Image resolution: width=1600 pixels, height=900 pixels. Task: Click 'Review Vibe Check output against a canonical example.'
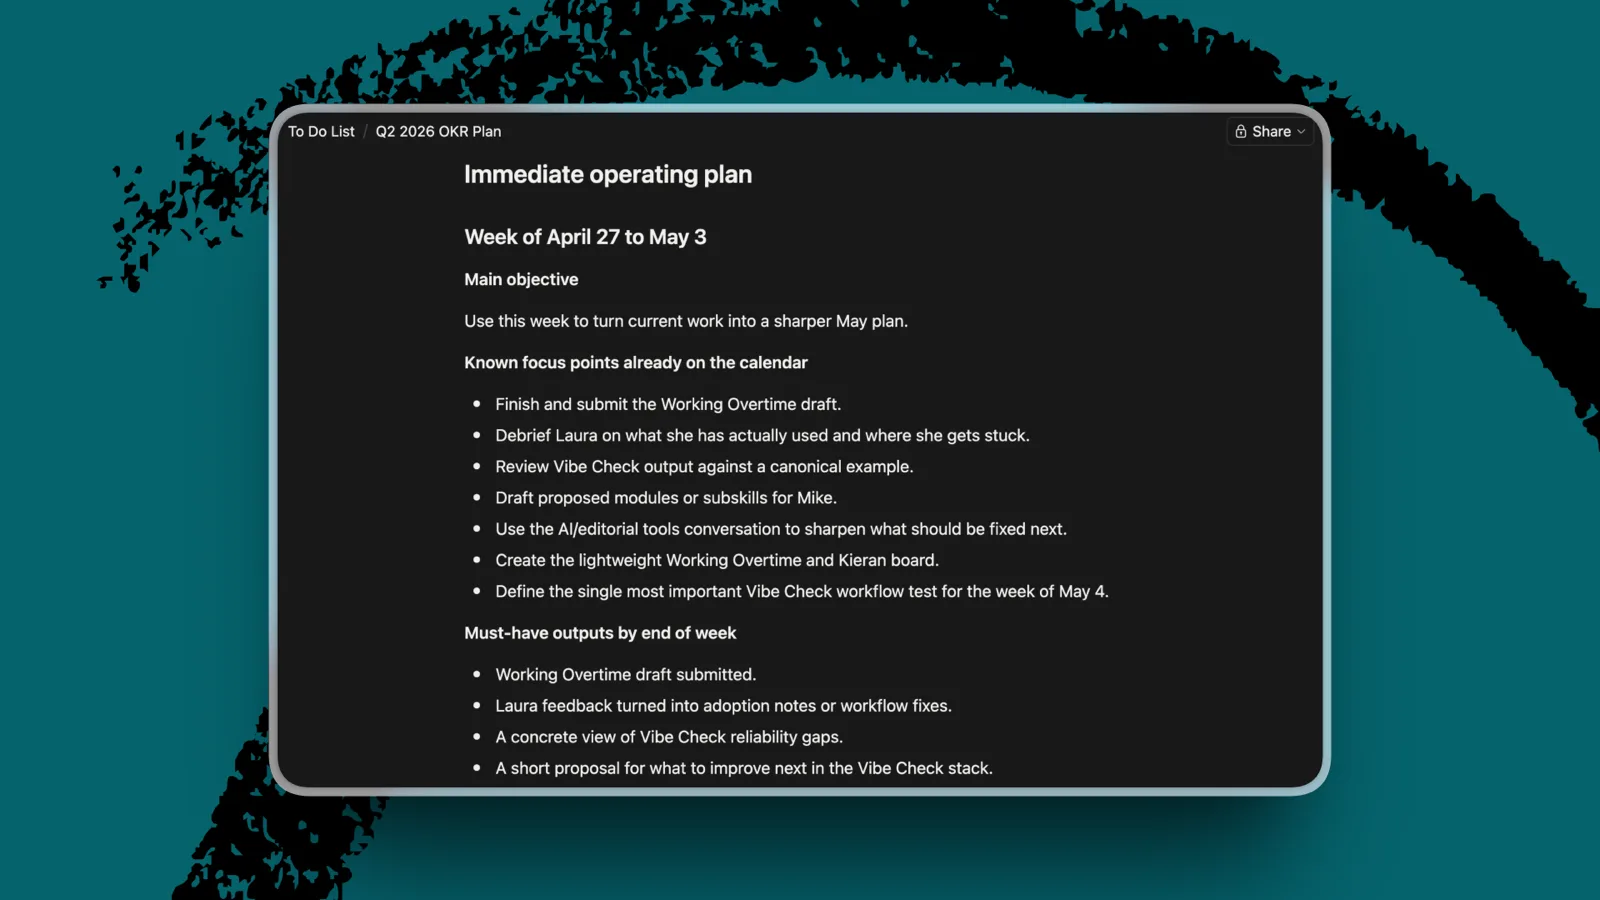click(x=704, y=467)
